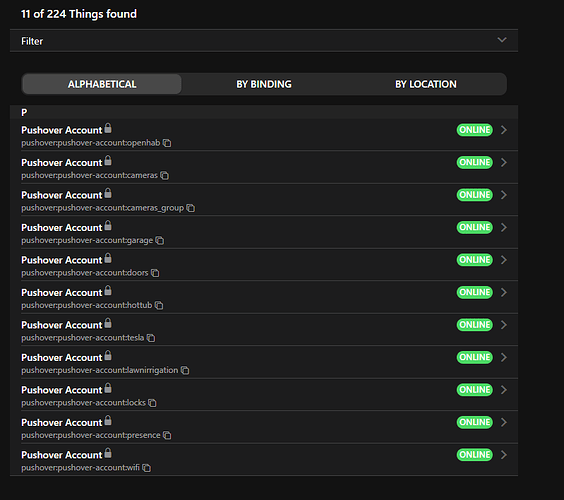Switch to By Location tab
The height and width of the screenshot is (500, 564).
[426, 84]
